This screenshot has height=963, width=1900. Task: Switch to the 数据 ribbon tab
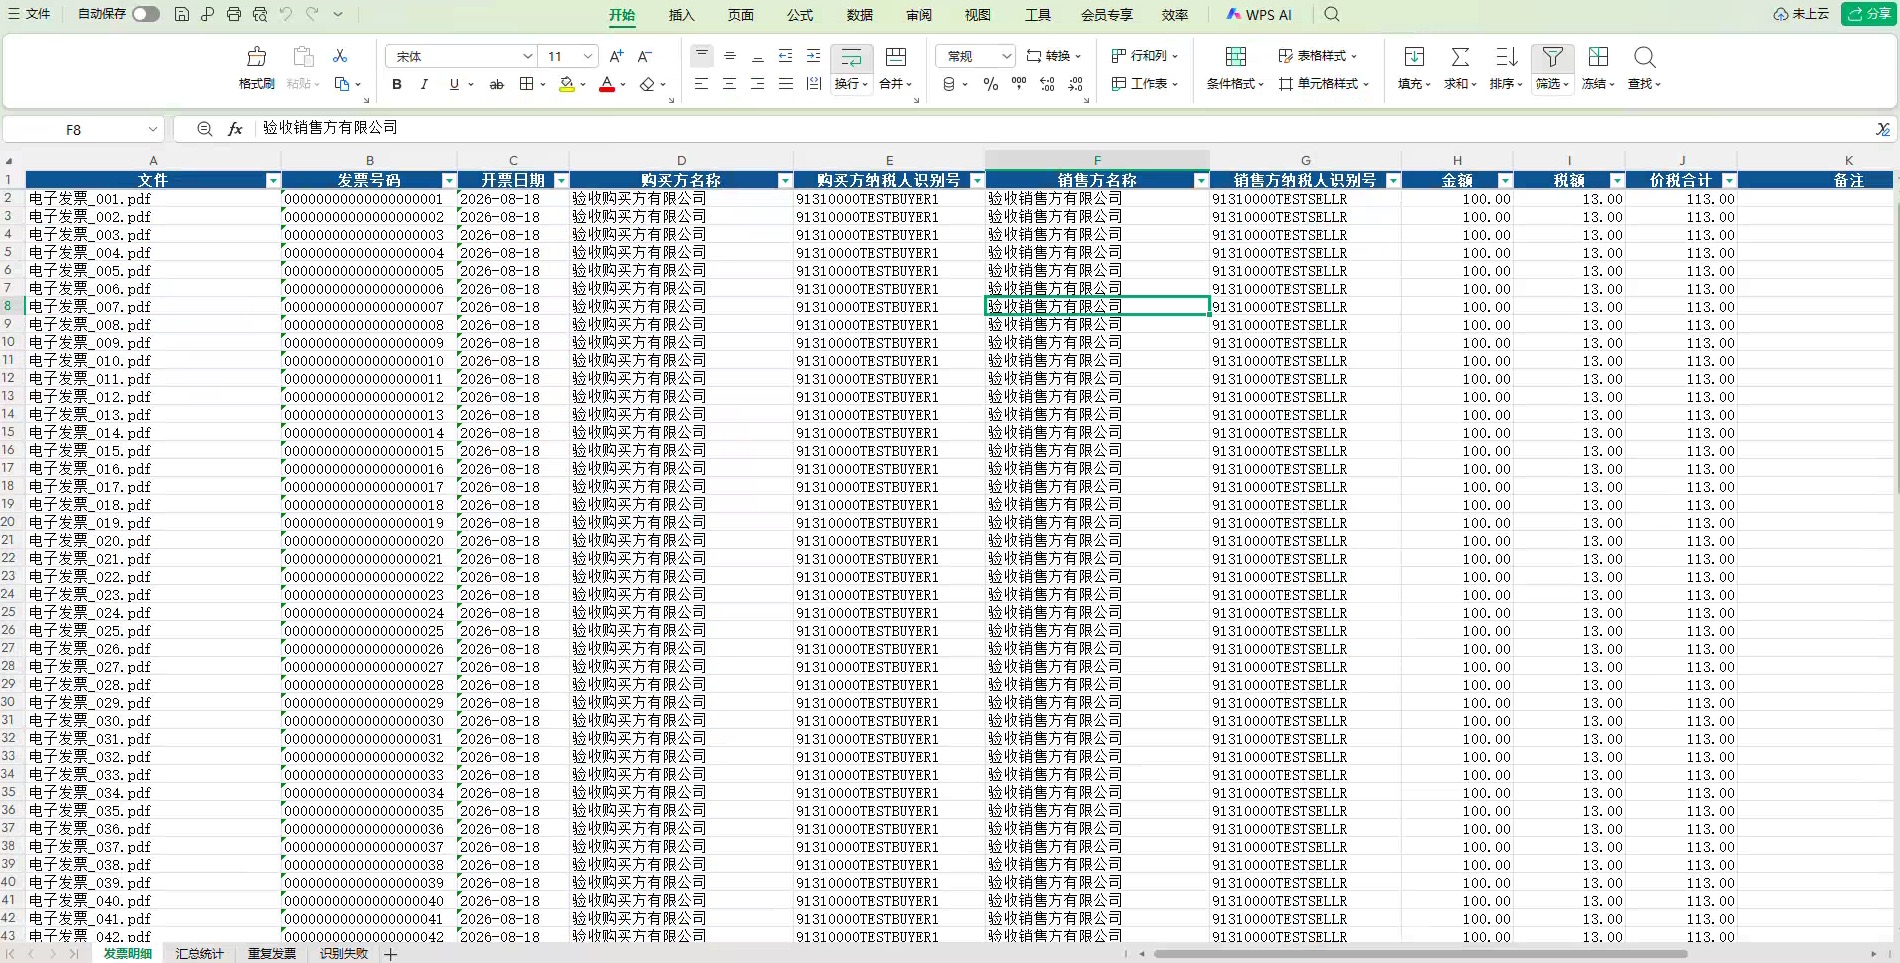coord(860,15)
